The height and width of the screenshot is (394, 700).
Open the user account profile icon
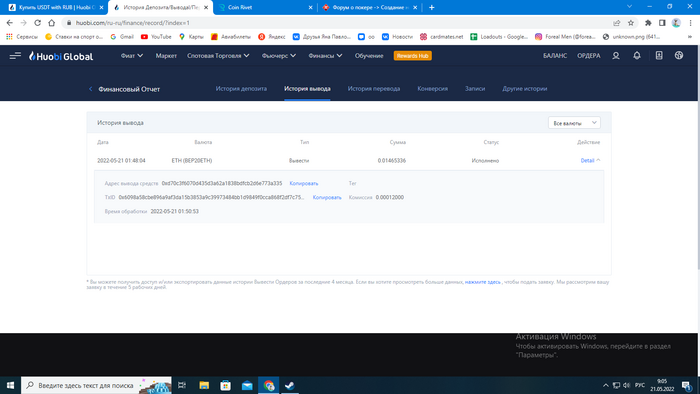(616, 56)
